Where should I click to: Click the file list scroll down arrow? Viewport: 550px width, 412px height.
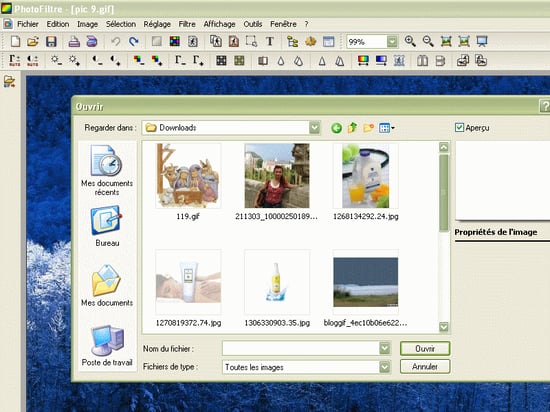pos(444,327)
